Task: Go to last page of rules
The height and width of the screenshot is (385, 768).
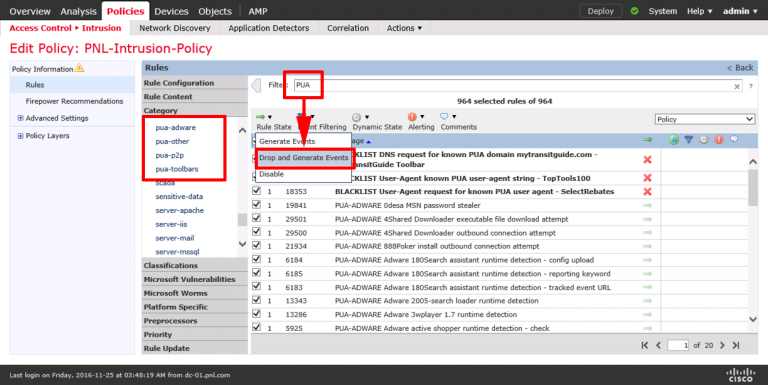Action: 736,345
